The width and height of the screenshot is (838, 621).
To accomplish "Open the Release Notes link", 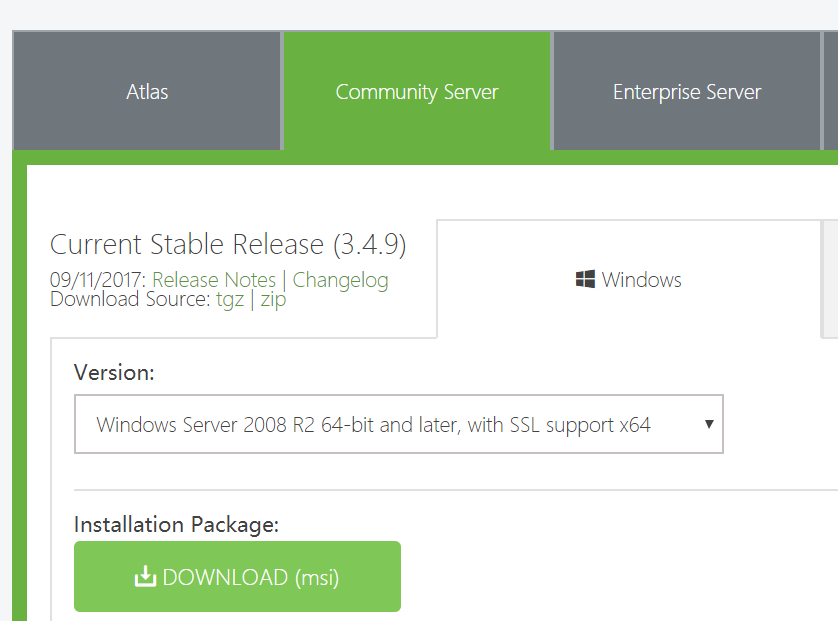I will pos(214,280).
